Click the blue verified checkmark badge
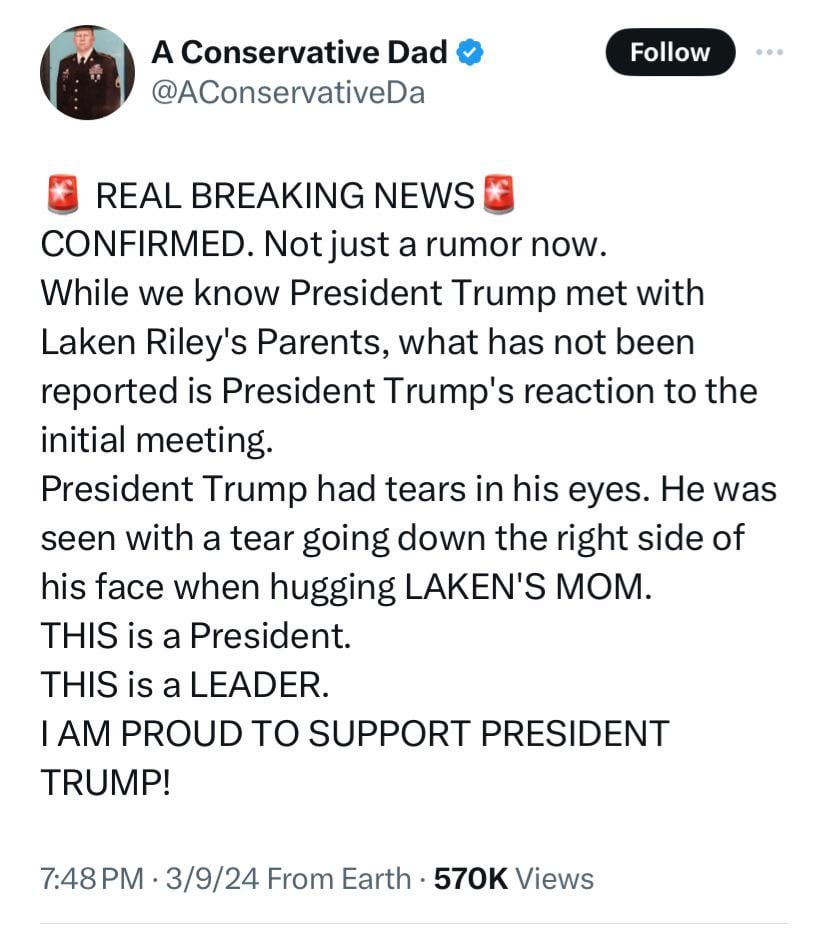 click(471, 53)
